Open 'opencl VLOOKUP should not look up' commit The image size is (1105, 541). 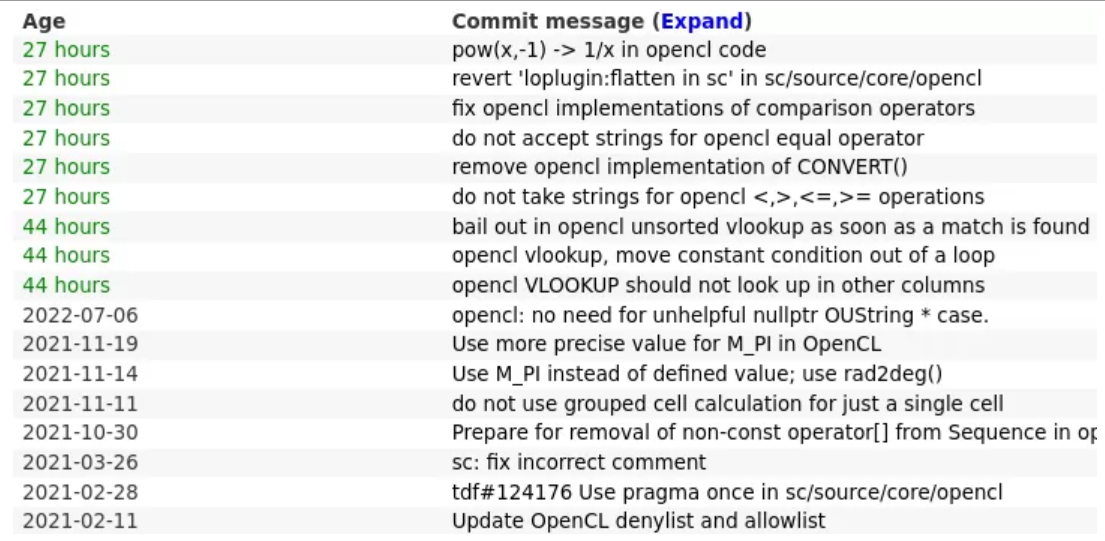(x=717, y=285)
